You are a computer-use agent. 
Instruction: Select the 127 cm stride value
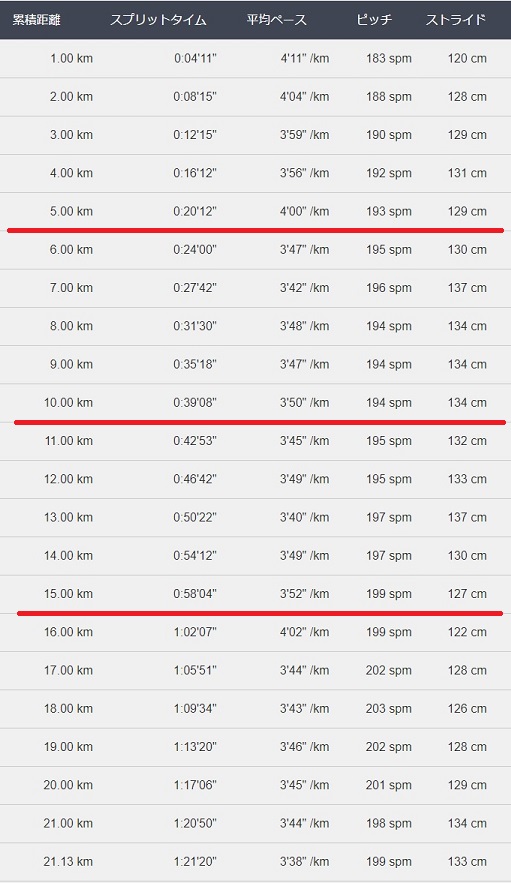click(x=467, y=594)
